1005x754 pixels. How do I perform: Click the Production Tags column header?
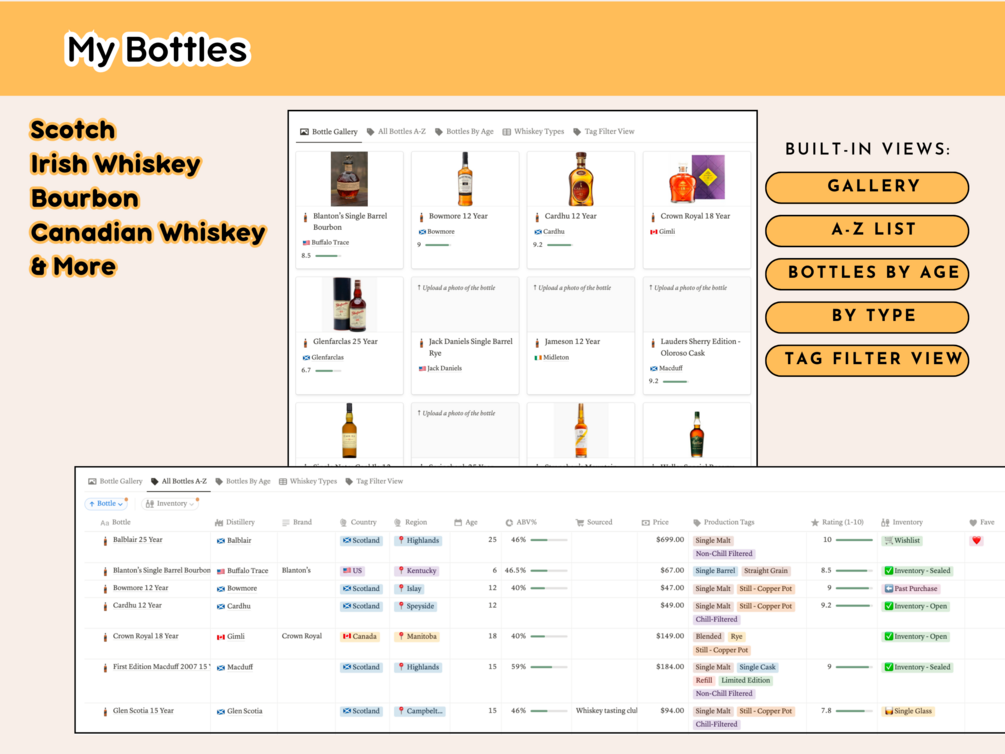[724, 523]
